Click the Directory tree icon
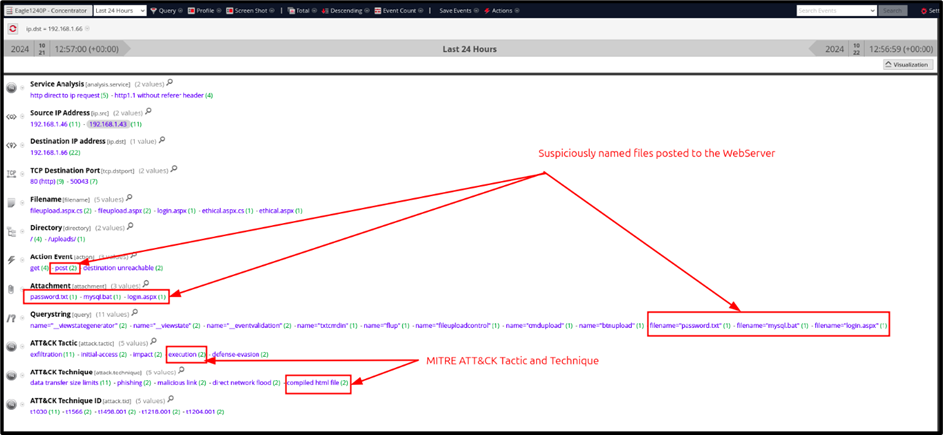This screenshot has height=435, width=943. [11, 233]
